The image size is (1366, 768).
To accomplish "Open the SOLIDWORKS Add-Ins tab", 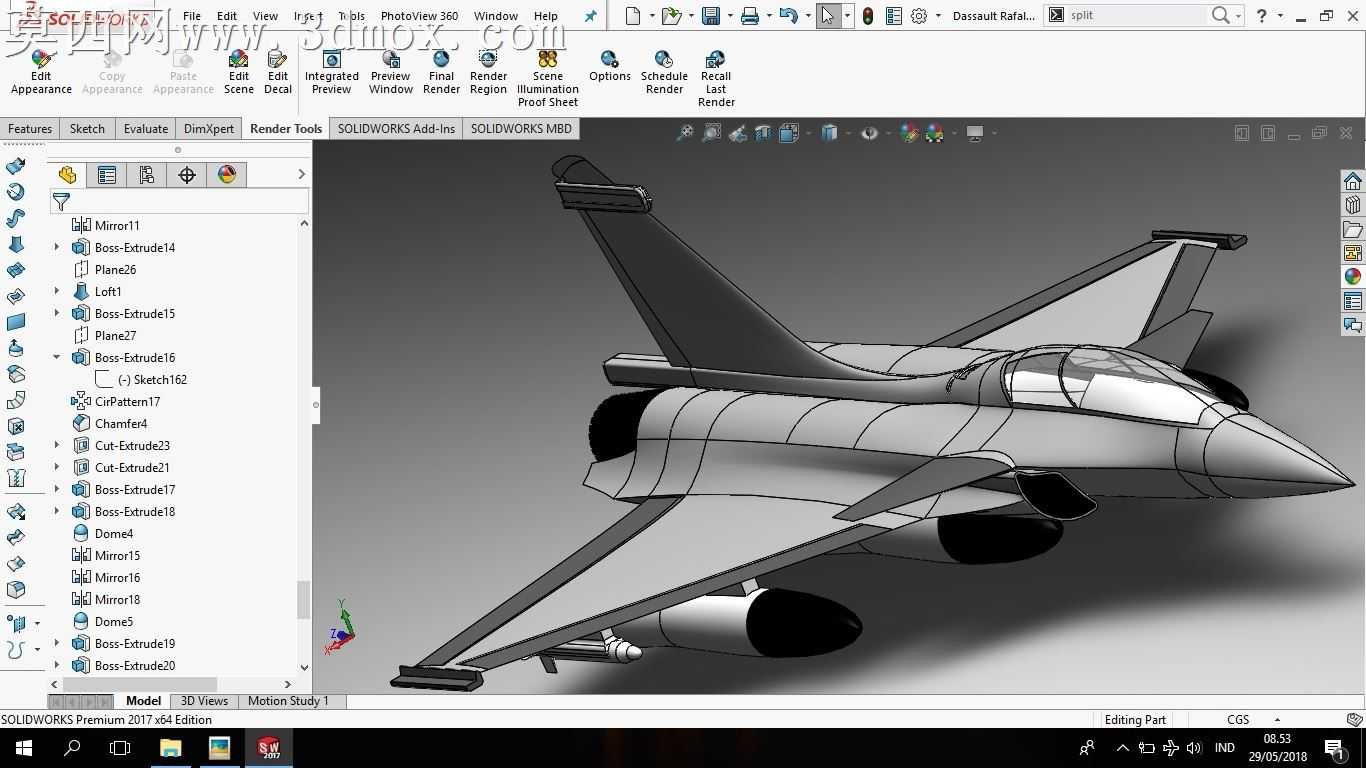I will tap(396, 129).
